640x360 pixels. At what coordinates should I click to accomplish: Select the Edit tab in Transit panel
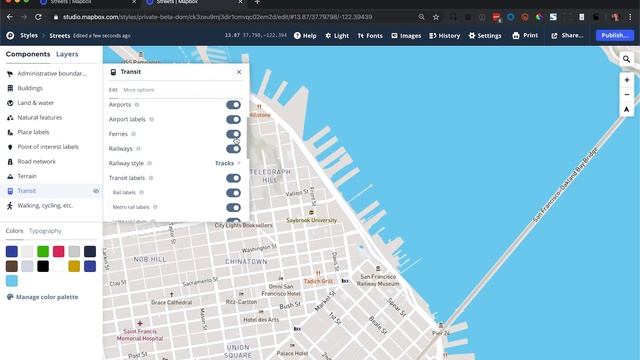(x=113, y=90)
